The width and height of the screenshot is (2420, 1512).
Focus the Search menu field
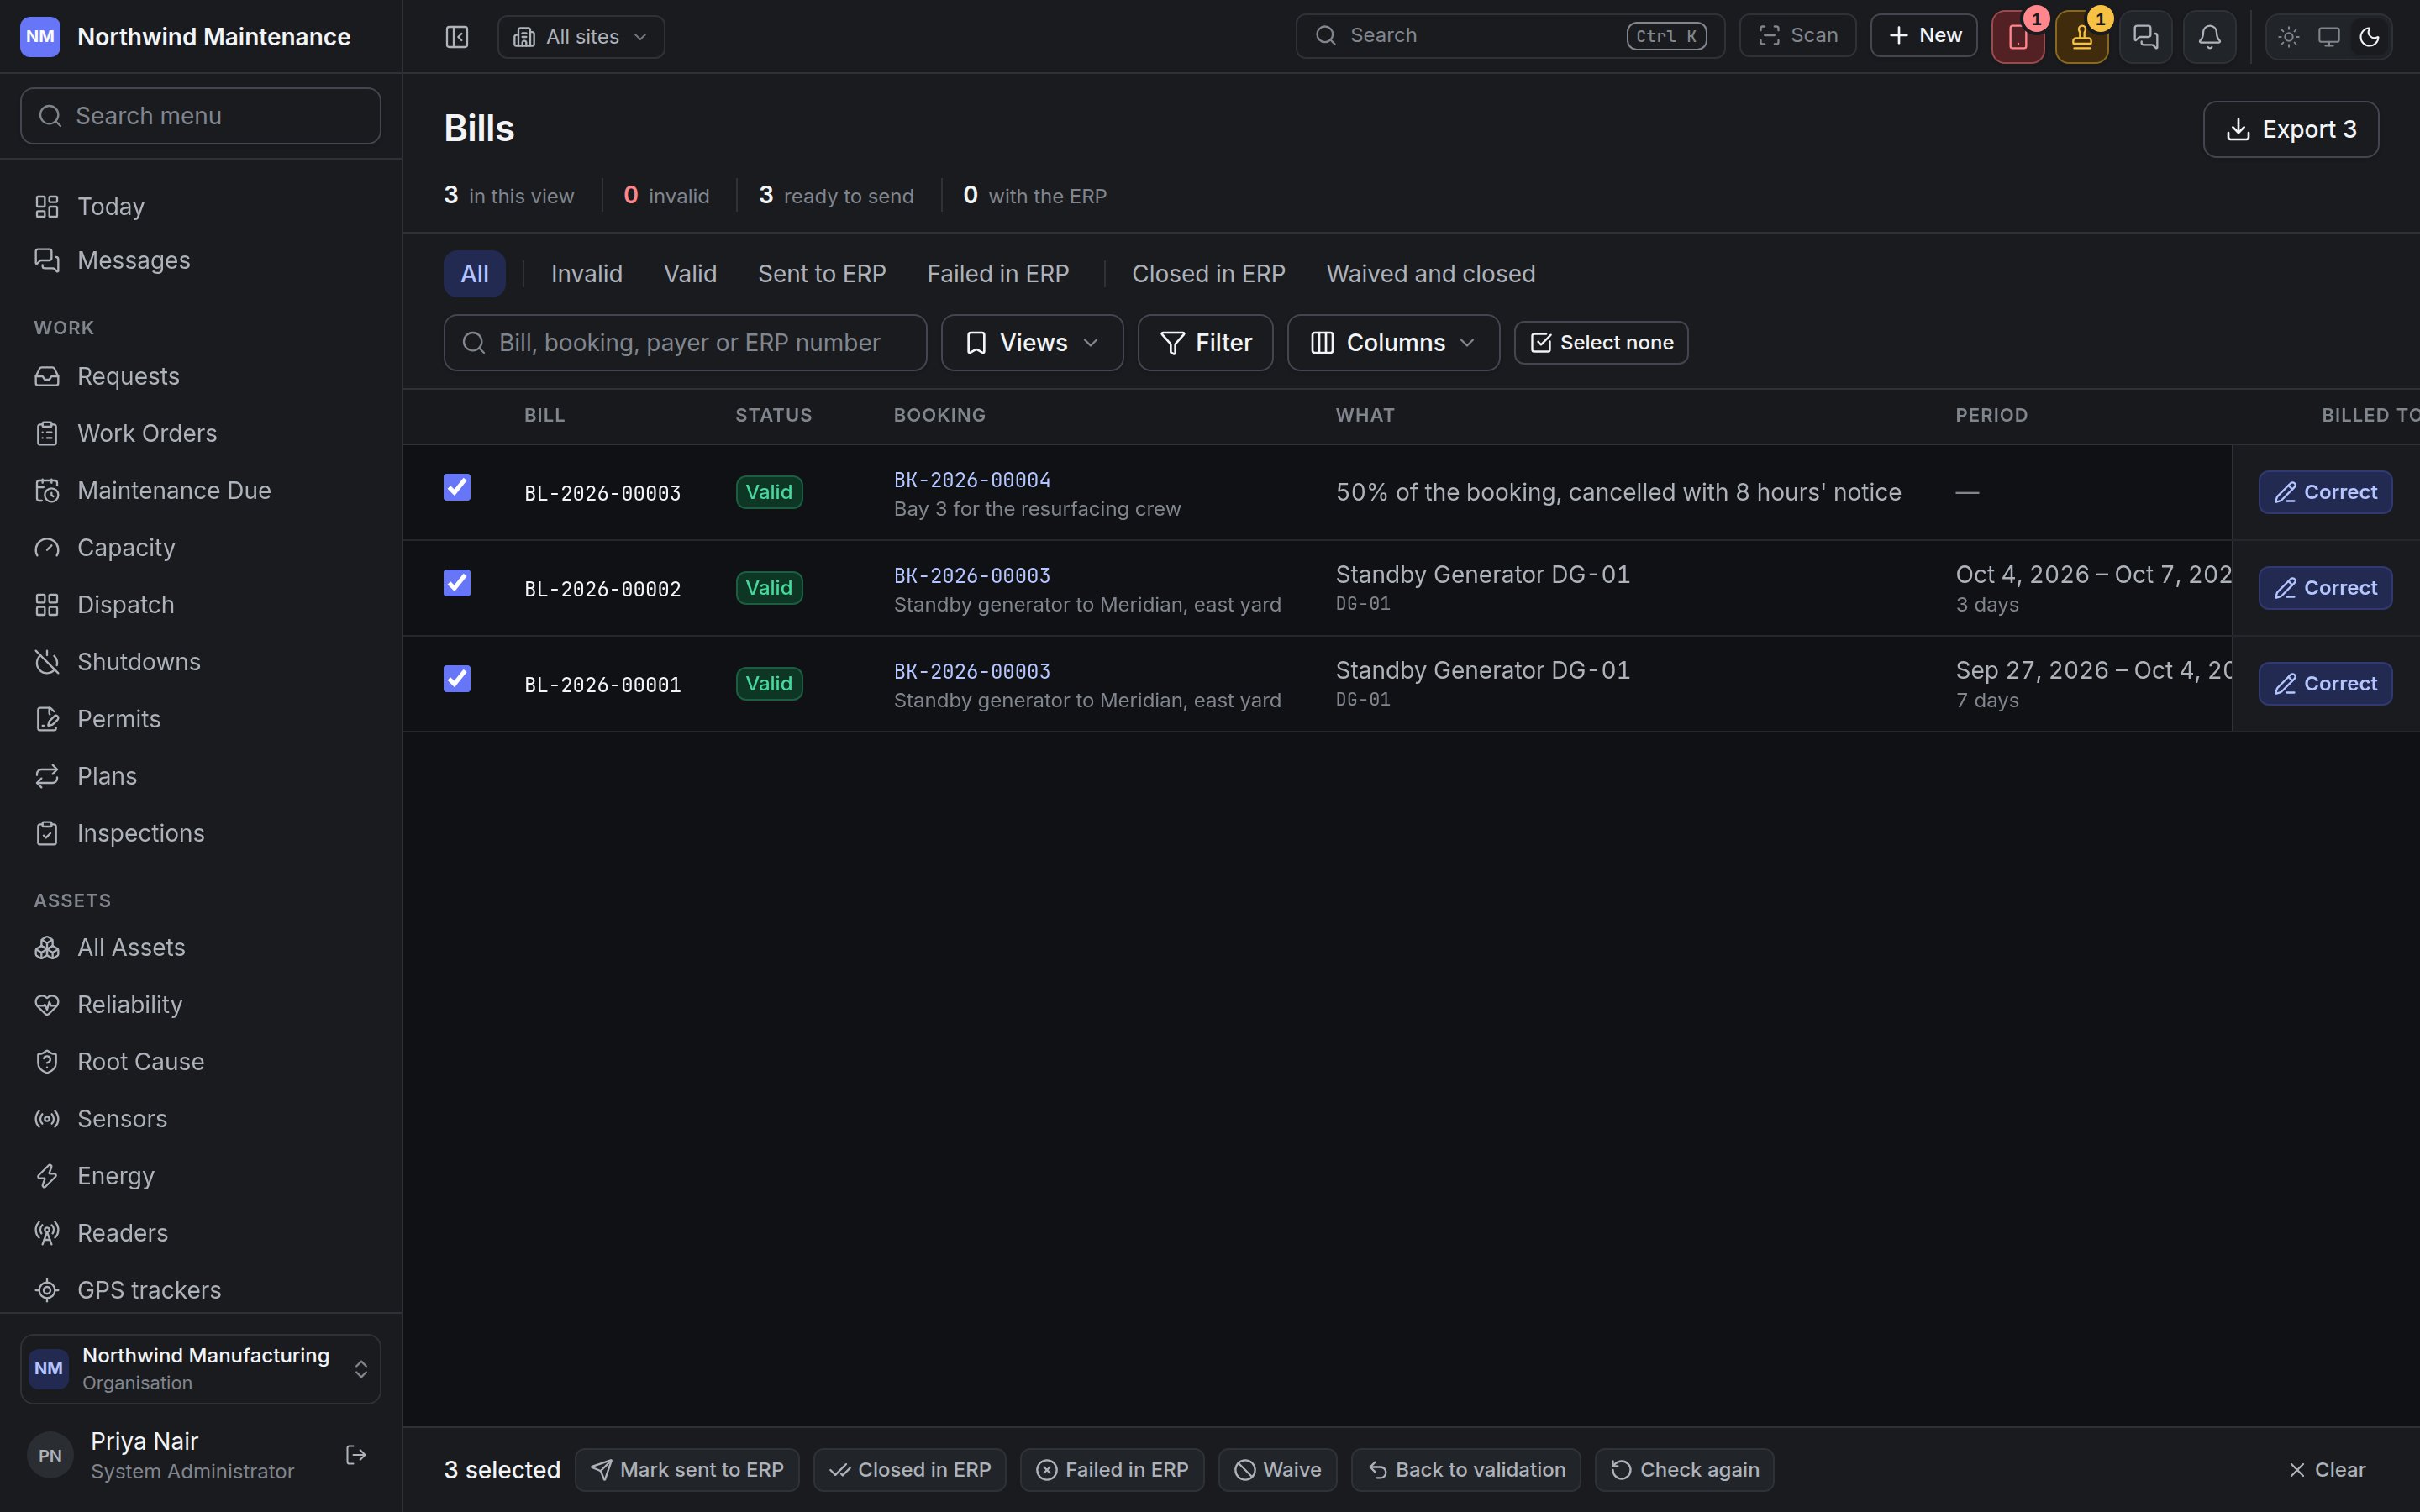[x=201, y=116]
